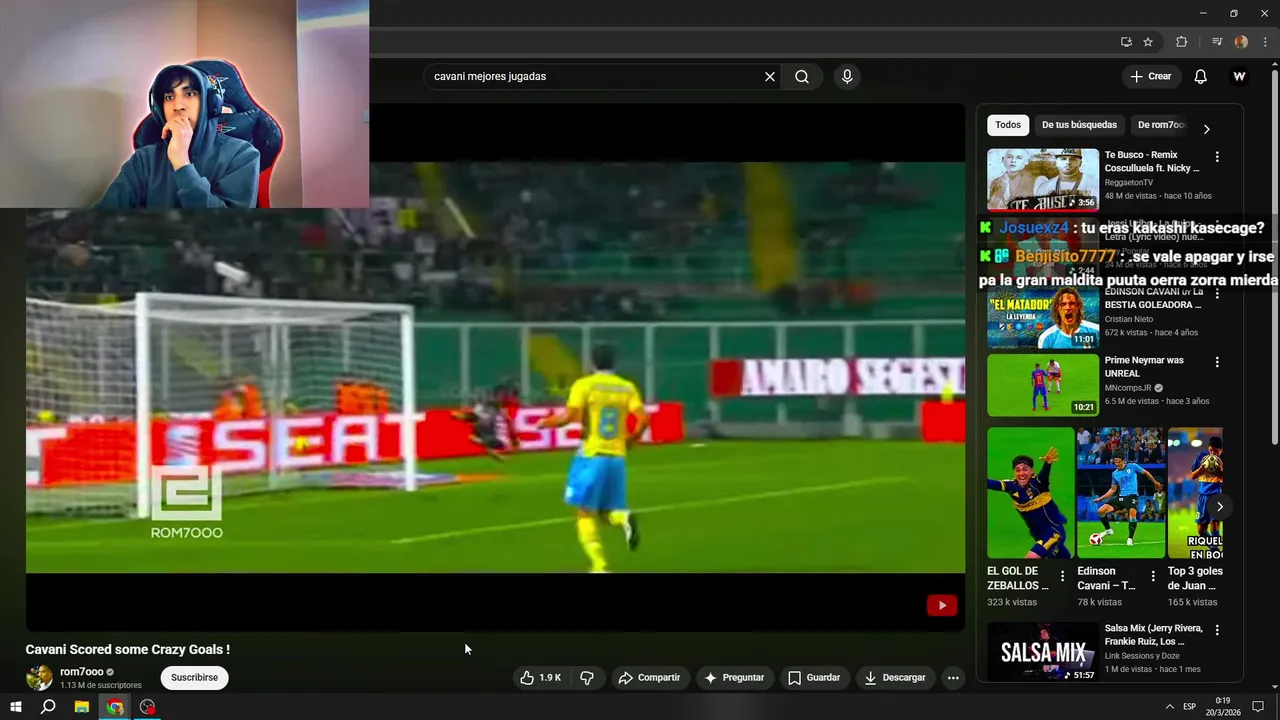This screenshot has width=1280, height=720.
Task: Subscribe with Suscribirse button
Action: click(x=195, y=678)
